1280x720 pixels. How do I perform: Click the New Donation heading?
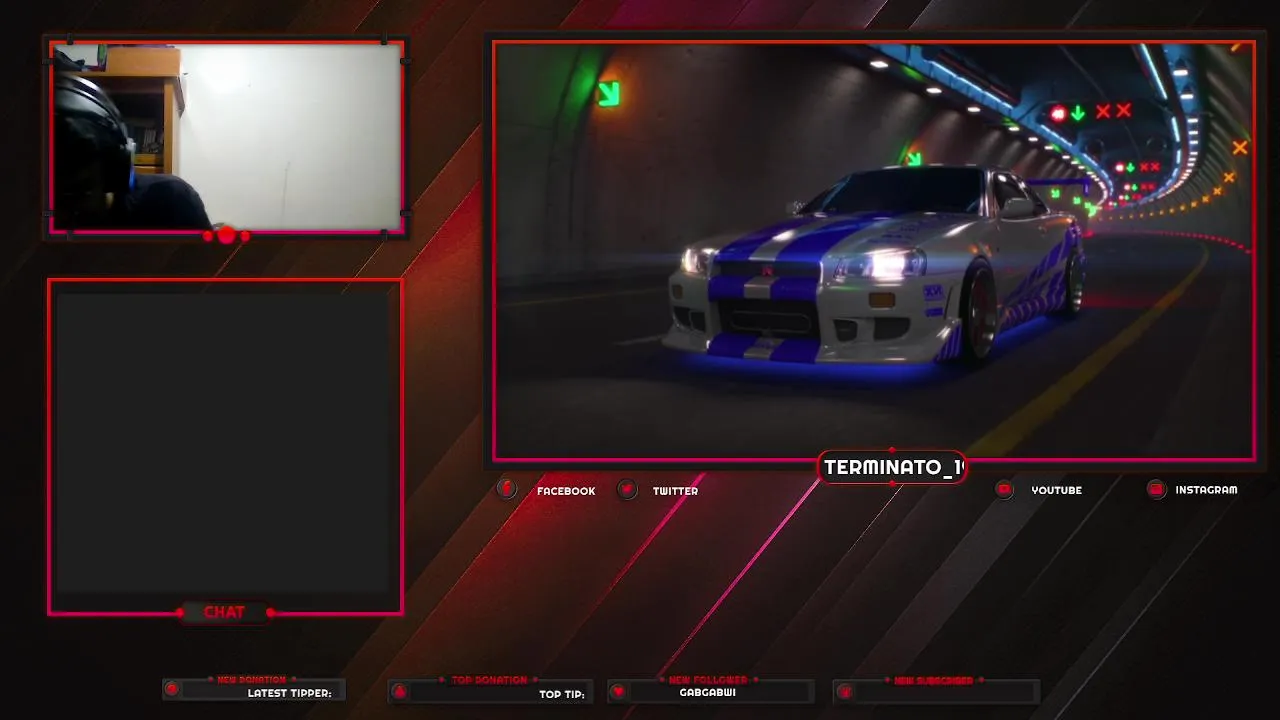tap(251, 680)
